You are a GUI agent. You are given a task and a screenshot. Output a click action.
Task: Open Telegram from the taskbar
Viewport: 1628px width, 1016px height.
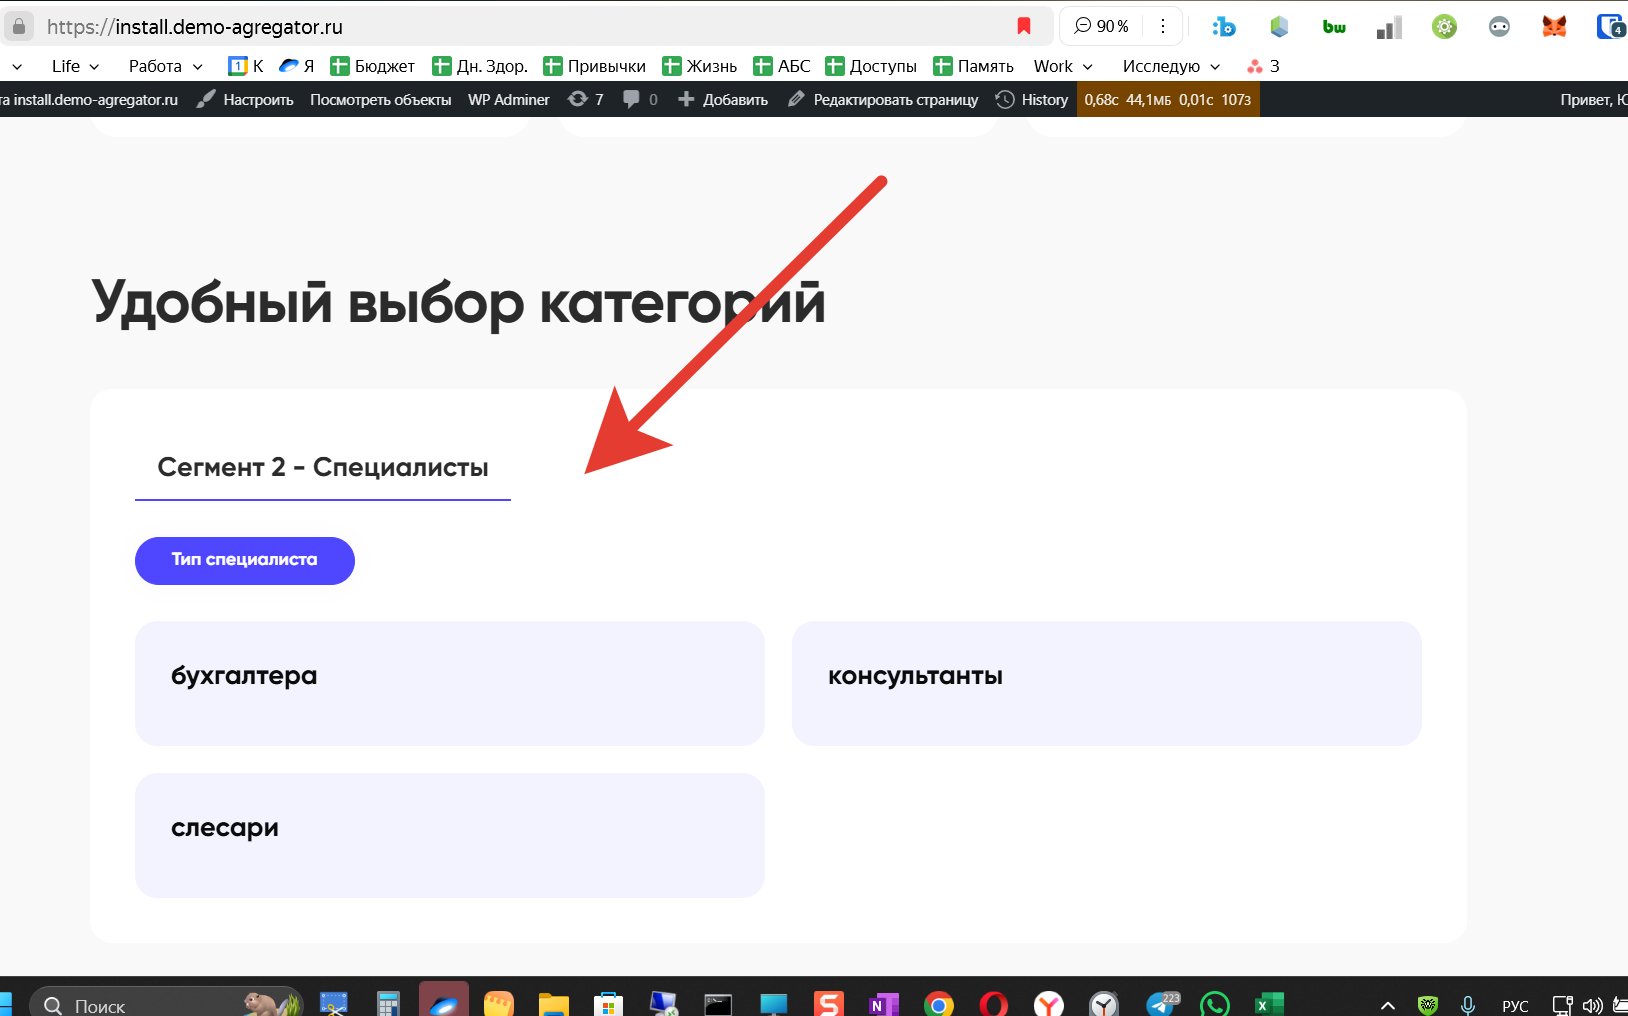1162,1003
